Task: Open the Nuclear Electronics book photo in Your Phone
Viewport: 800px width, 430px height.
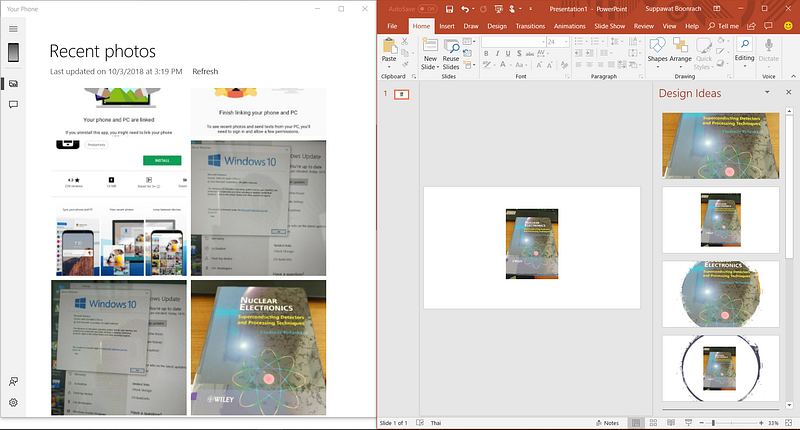Action: pyautogui.click(x=258, y=347)
